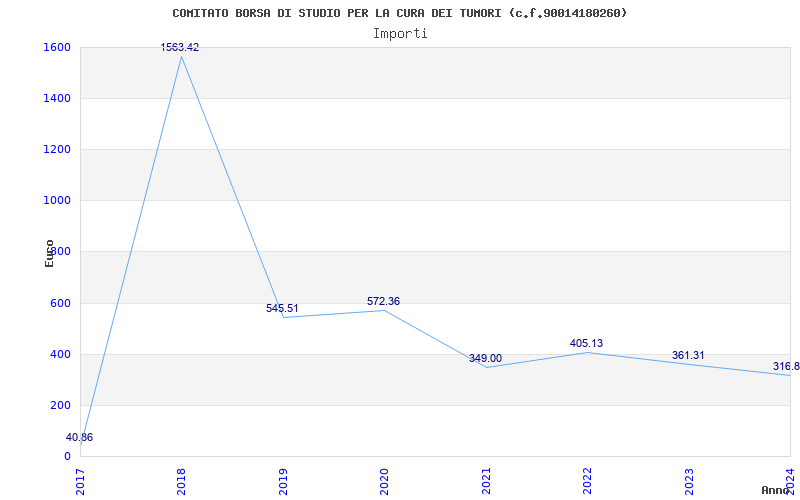The width and height of the screenshot is (800, 500).
Task: Click the 545.51 data label
Action: (x=282, y=308)
